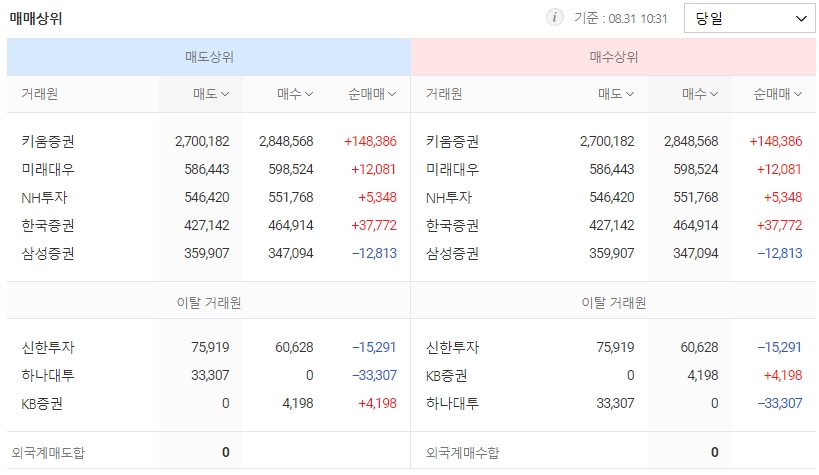Click KB증권 in right 이탈 거래원 list
This screenshot has width=819, height=475.
point(447,375)
